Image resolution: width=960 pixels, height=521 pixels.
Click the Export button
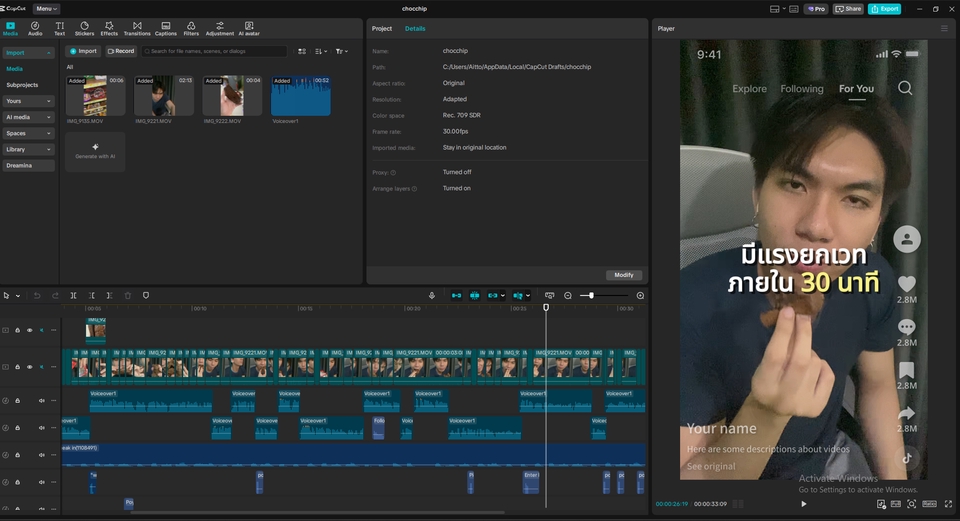coord(884,9)
